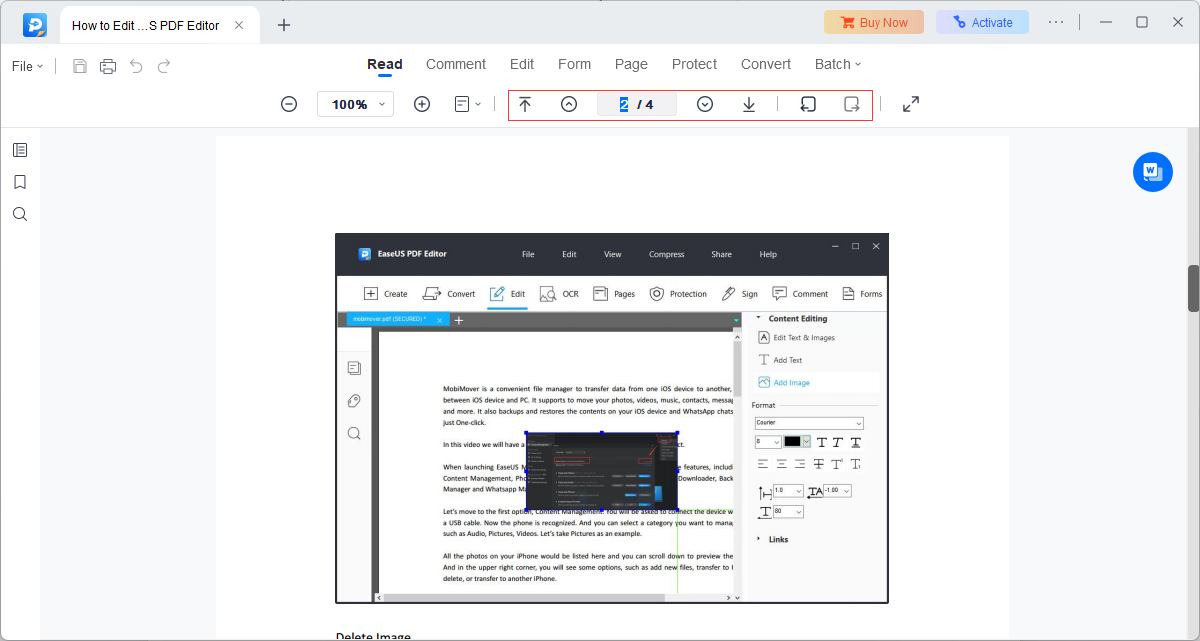1200x641 pixels.
Task: Rotate the page counterclockwise
Action: 808,104
